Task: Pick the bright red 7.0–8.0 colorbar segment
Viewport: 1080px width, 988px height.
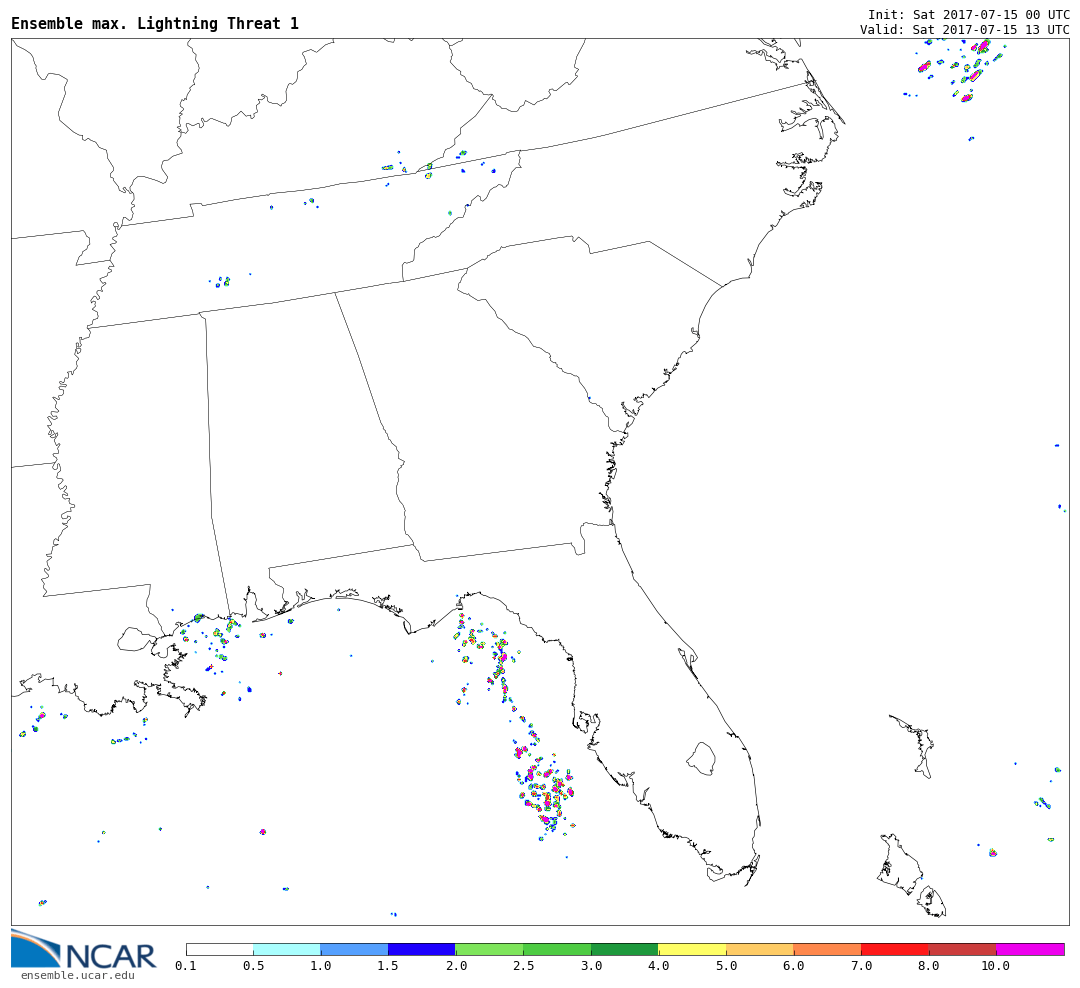Action: click(895, 949)
